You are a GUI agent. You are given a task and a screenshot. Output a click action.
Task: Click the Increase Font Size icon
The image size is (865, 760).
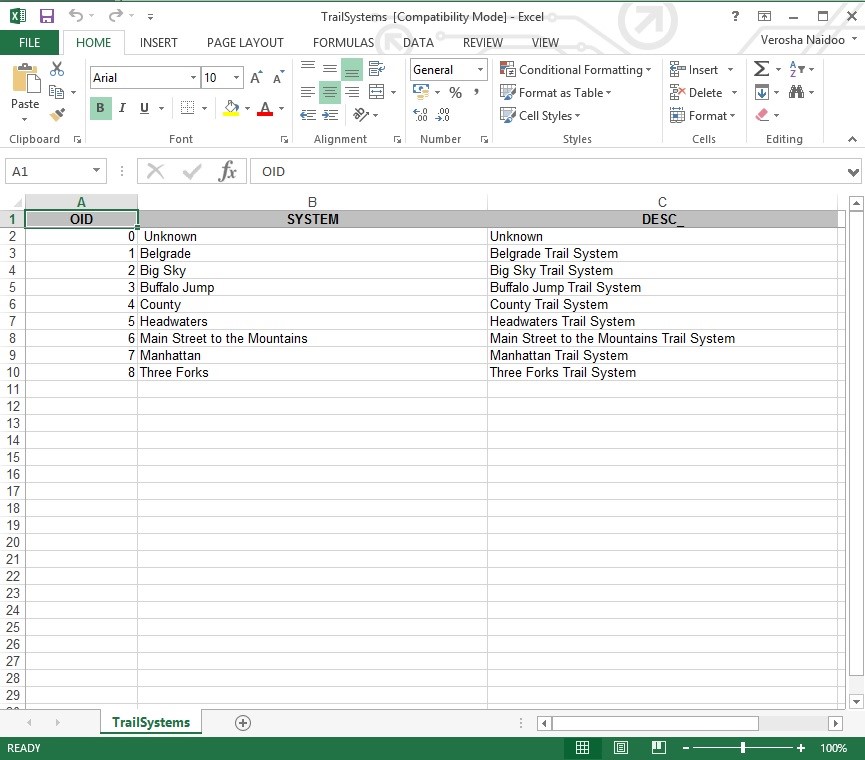pos(256,78)
